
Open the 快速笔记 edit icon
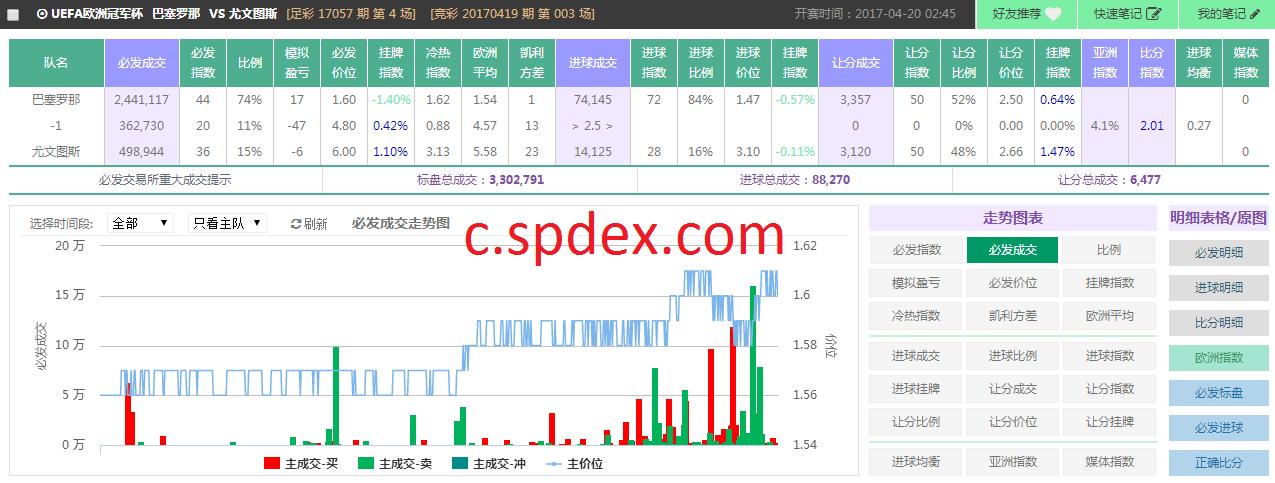[x=1153, y=14]
